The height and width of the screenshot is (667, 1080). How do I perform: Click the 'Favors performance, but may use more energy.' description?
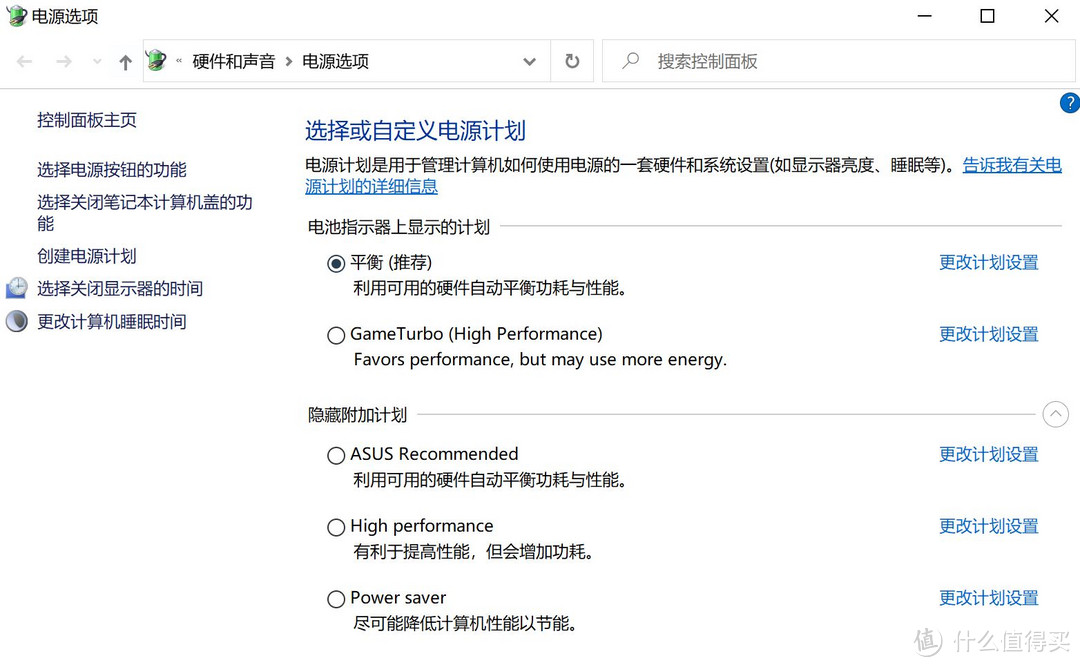540,360
